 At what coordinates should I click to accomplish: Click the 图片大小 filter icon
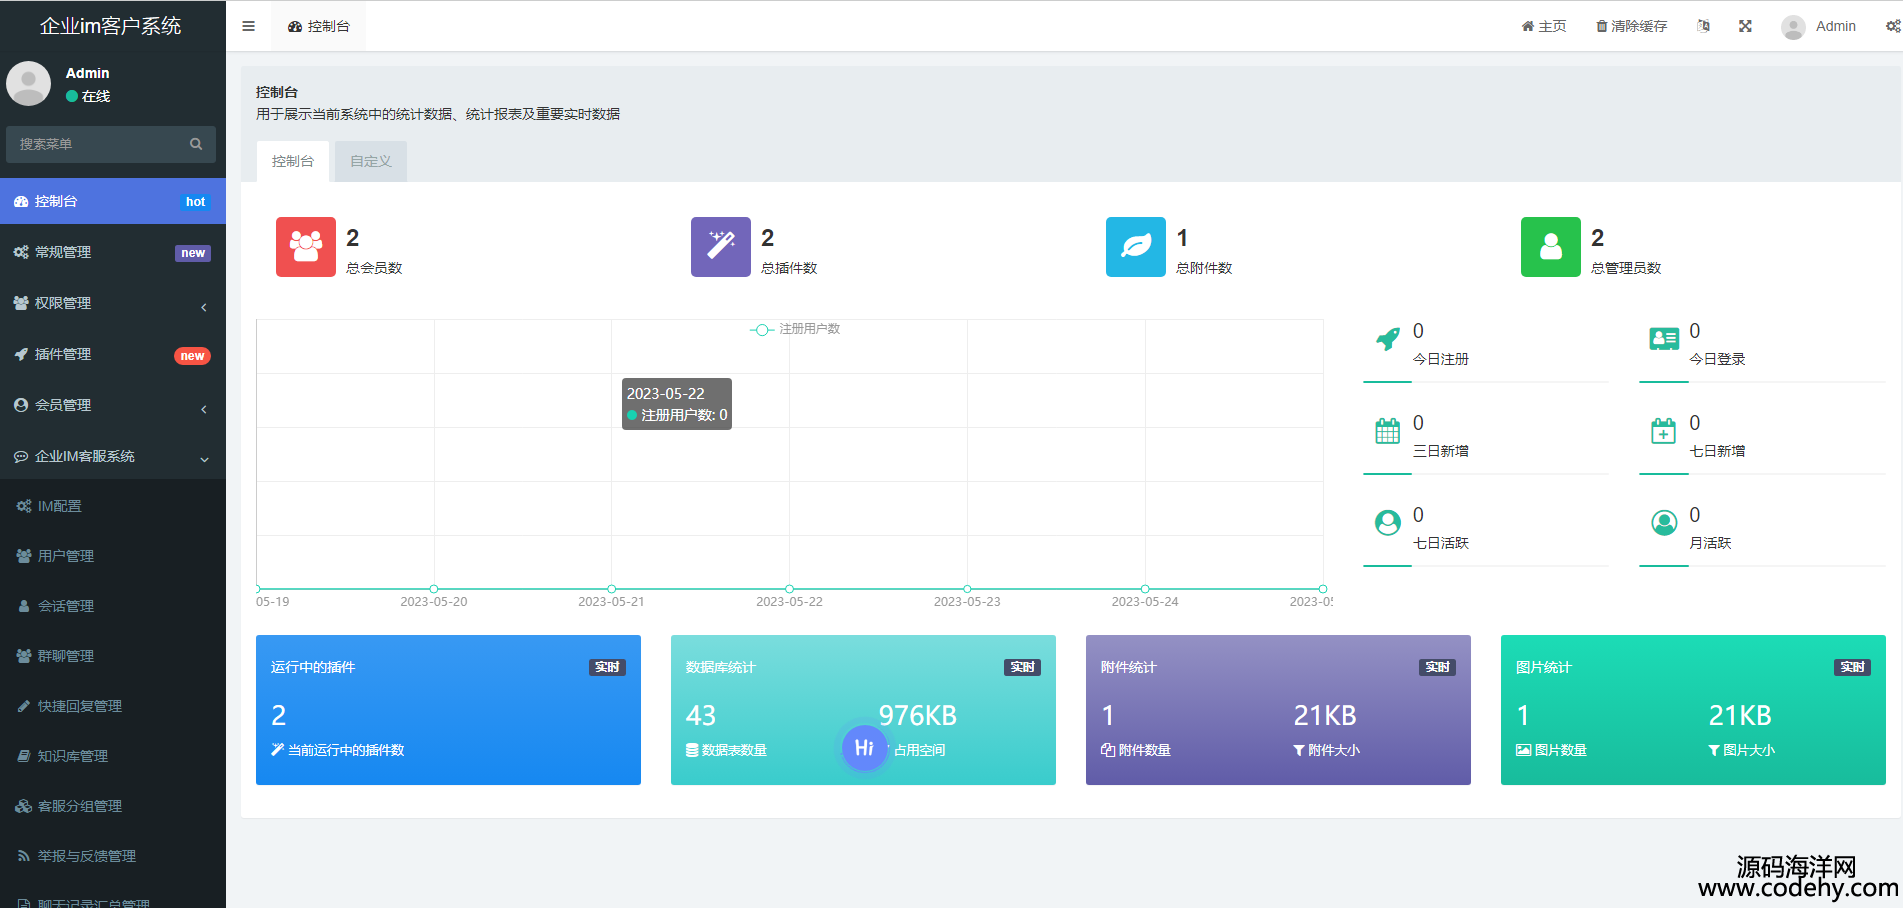tap(1714, 750)
